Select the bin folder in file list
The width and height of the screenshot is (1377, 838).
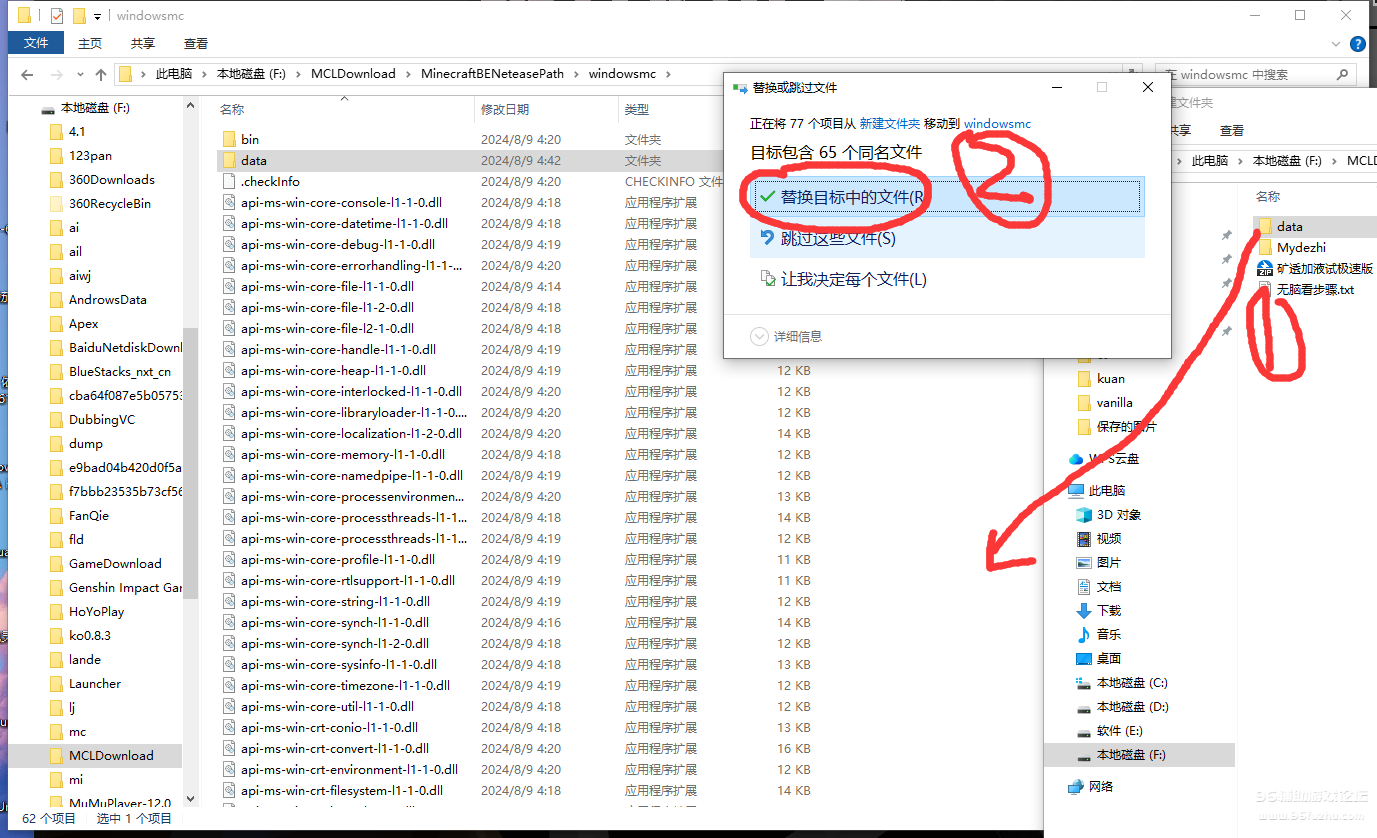tap(249, 139)
